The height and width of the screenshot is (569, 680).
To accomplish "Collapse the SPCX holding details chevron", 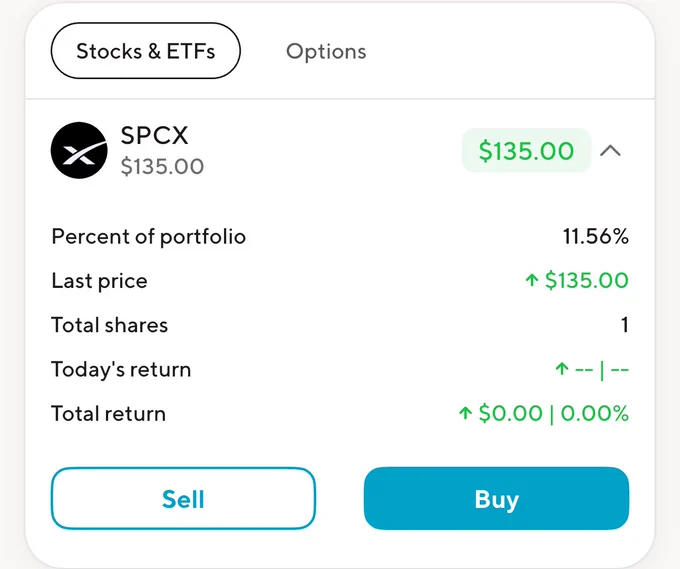I will 611,151.
